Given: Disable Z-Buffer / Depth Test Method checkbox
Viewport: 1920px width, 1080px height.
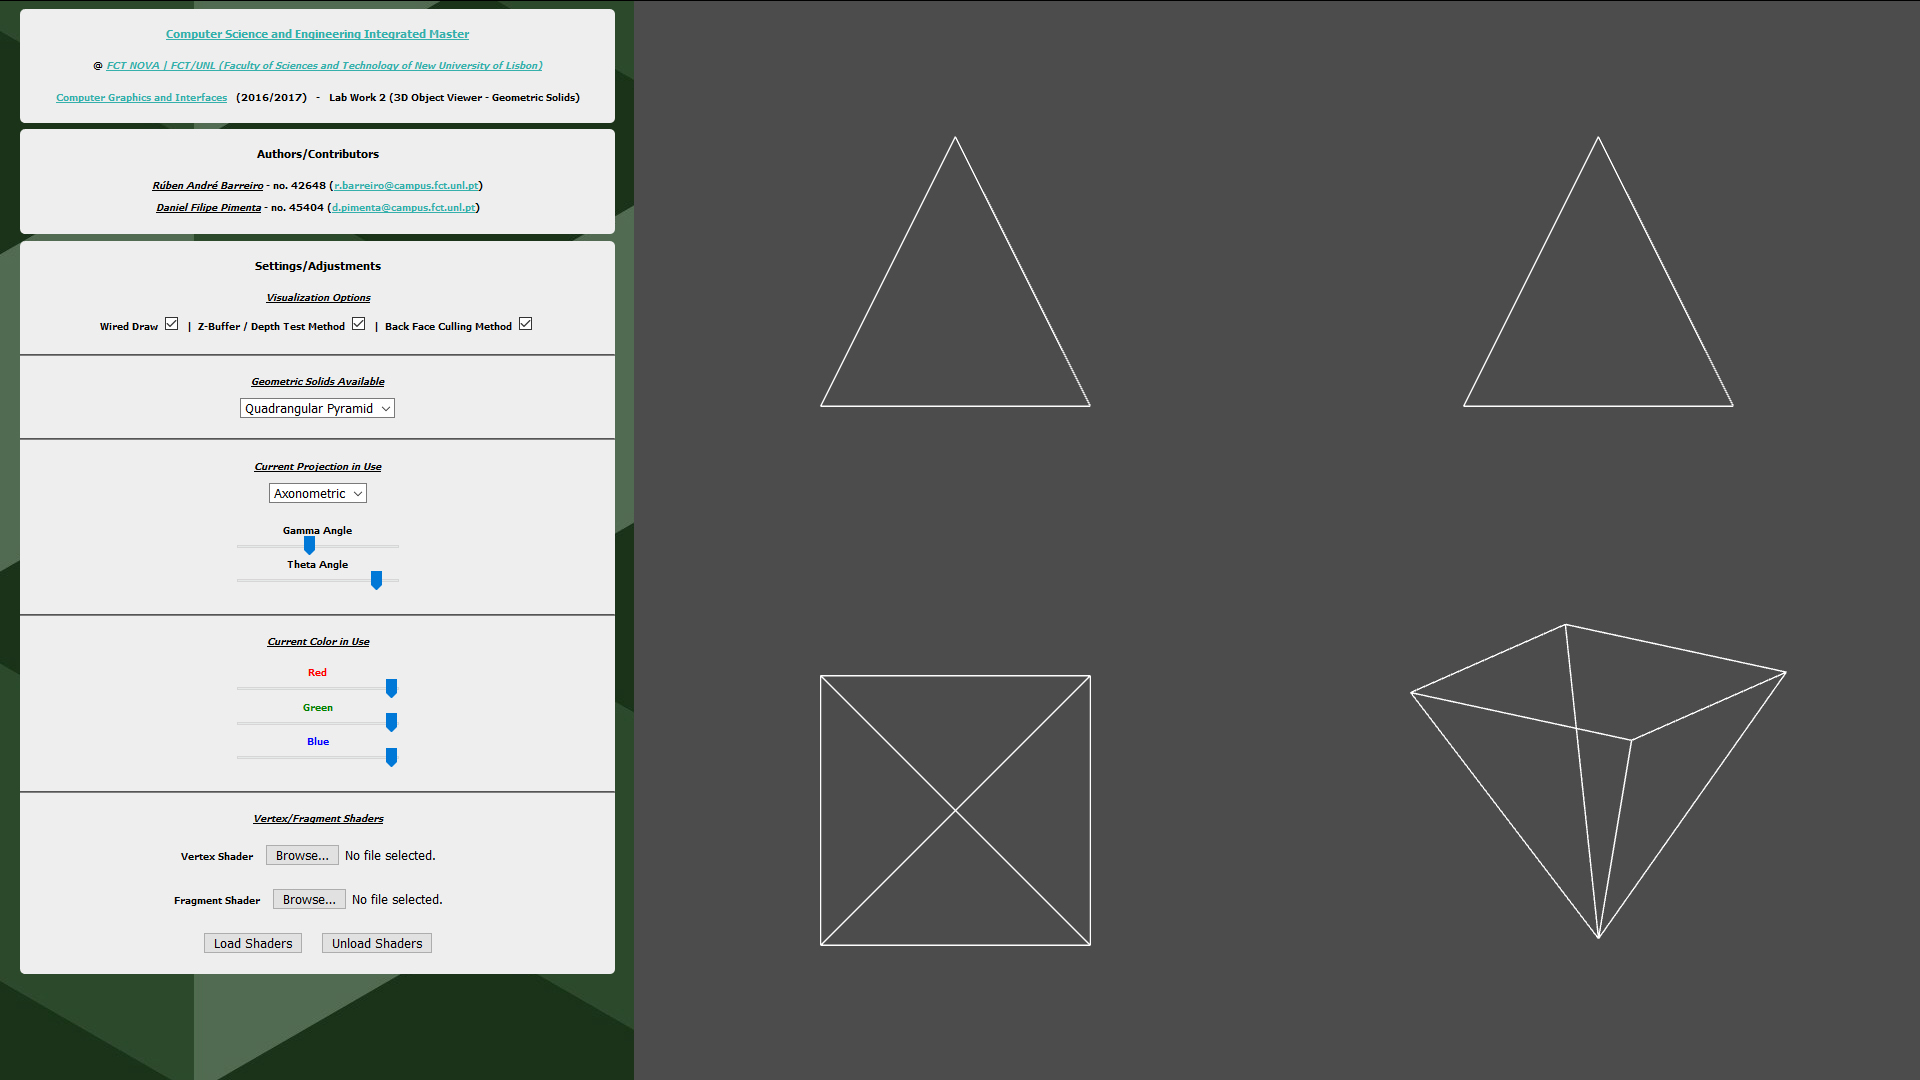Looking at the screenshot, I should coord(359,324).
